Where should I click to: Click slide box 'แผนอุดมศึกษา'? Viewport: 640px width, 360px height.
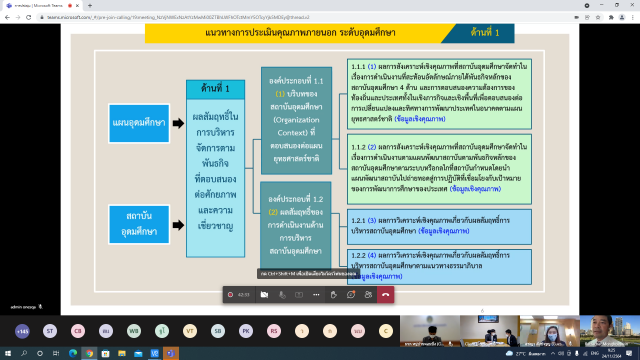pos(139,123)
